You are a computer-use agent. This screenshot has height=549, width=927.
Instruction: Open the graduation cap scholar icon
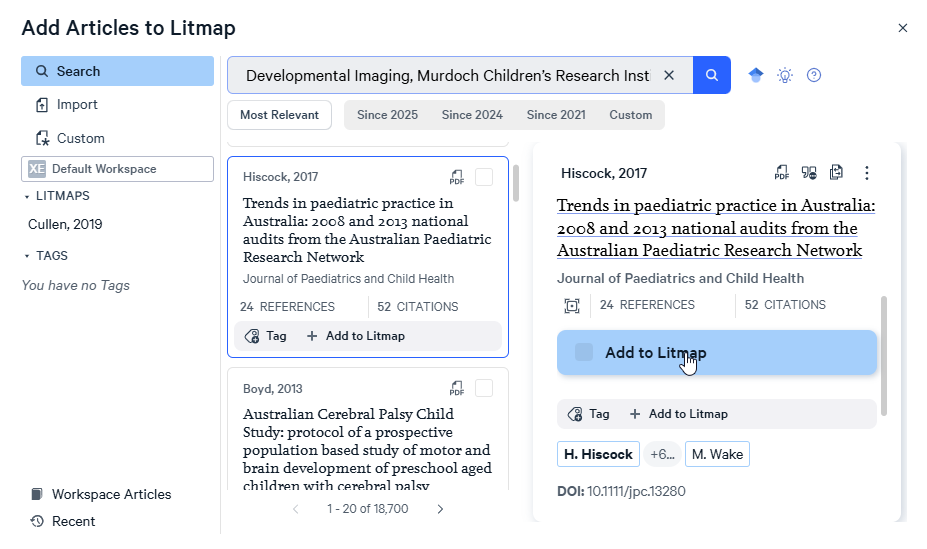pyautogui.click(x=756, y=75)
